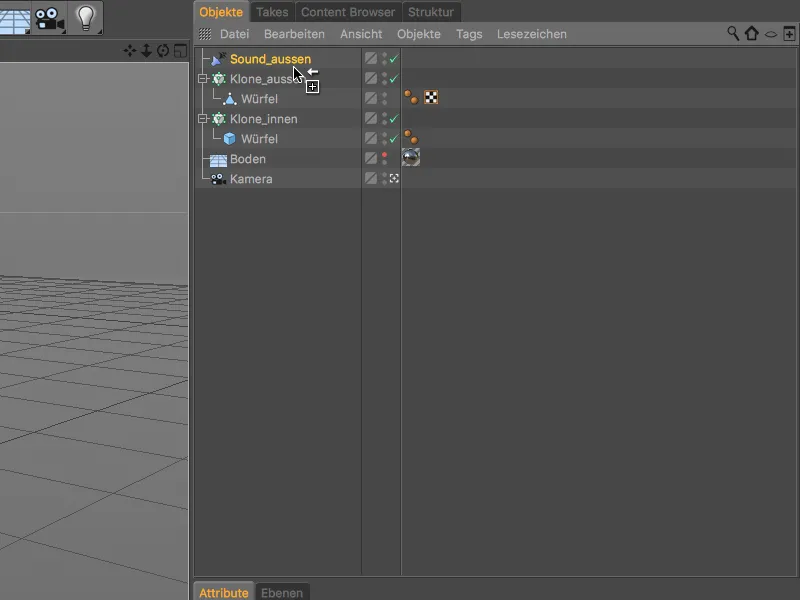Screen dimensions: 800x600
Task: Click the checkerboard texture tag
Action: pyautogui.click(x=431, y=97)
